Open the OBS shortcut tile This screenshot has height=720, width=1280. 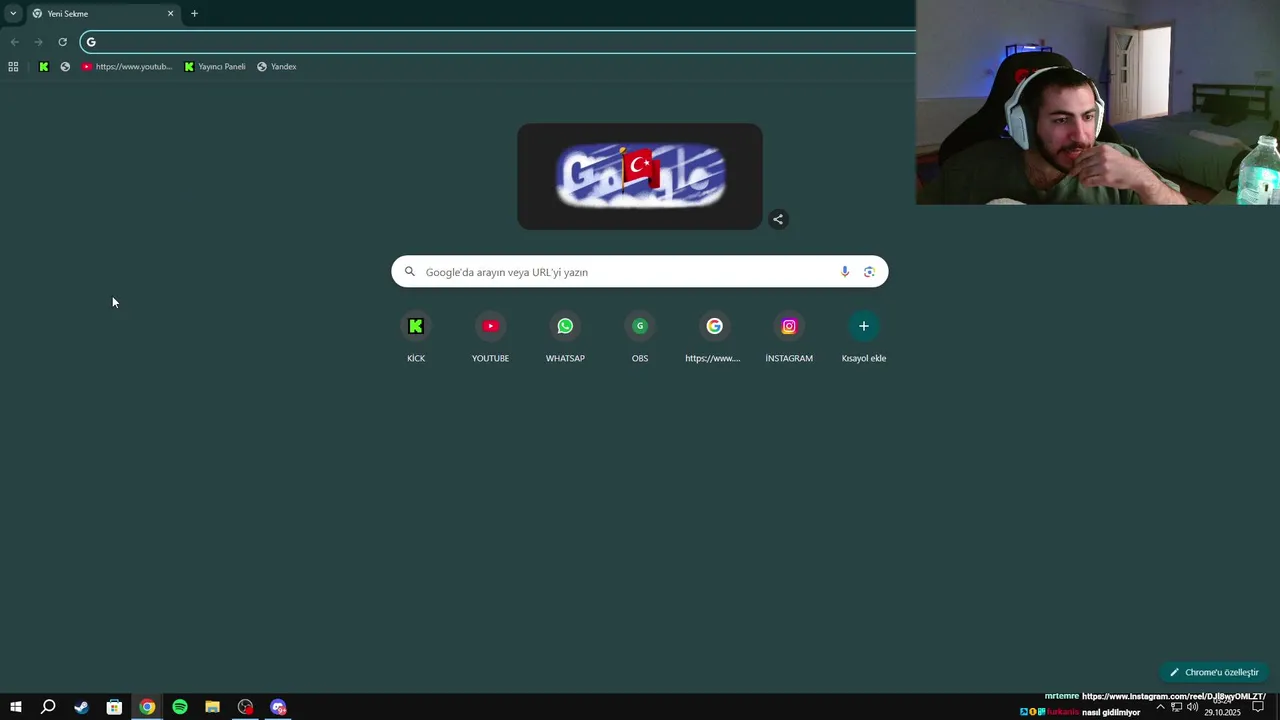tap(640, 337)
